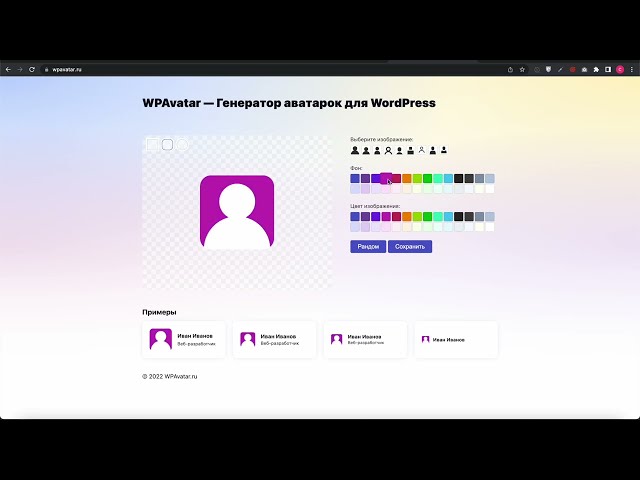Set avatar shape to sharp square
The width and height of the screenshot is (640, 480).
(152, 144)
